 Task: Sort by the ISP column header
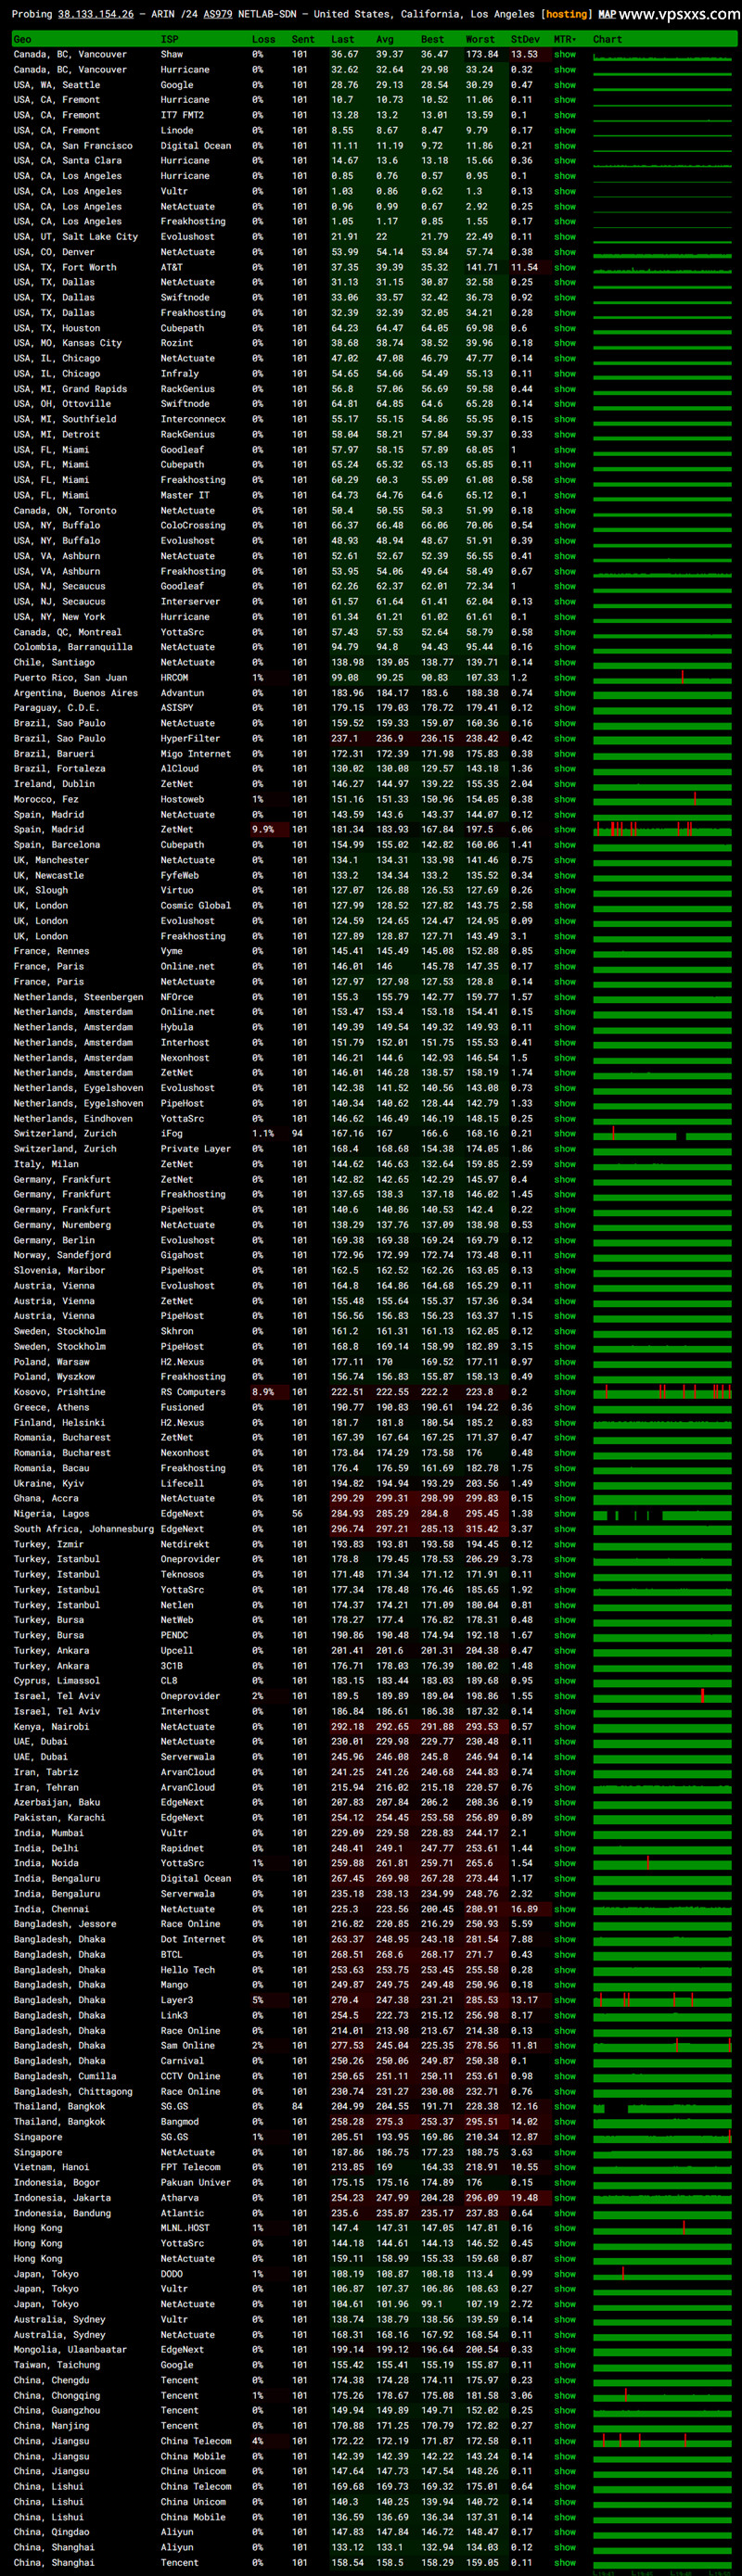(x=170, y=40)
